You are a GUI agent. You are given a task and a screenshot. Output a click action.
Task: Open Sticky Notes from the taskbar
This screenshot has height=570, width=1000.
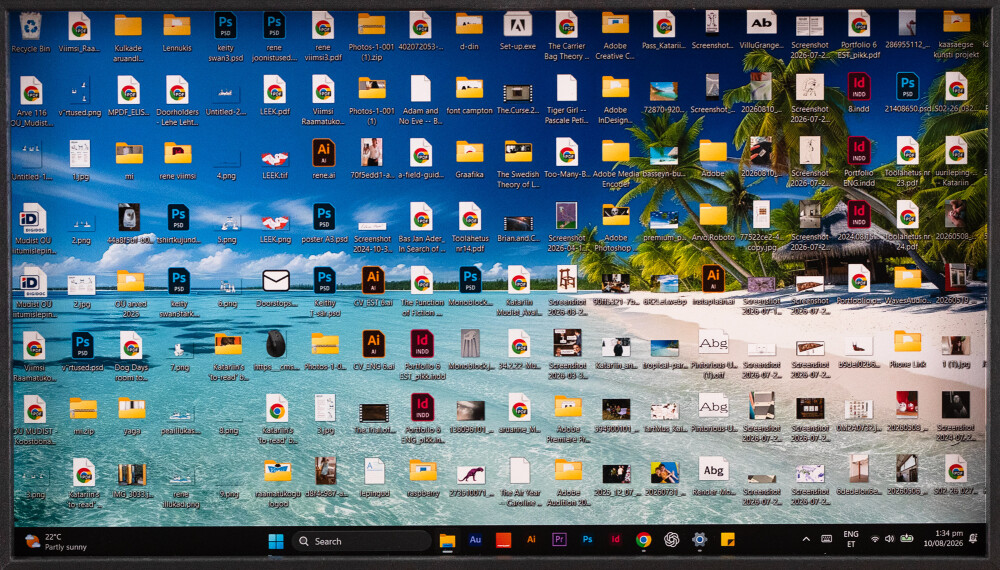coord(727,539)
